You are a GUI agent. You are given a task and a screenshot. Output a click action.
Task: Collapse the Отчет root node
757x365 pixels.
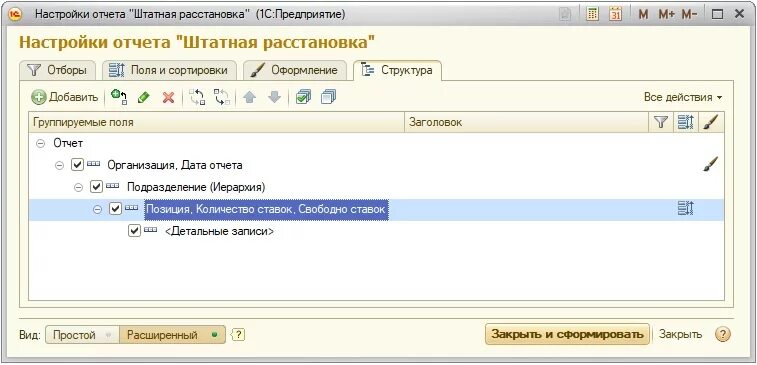[41, 143]
